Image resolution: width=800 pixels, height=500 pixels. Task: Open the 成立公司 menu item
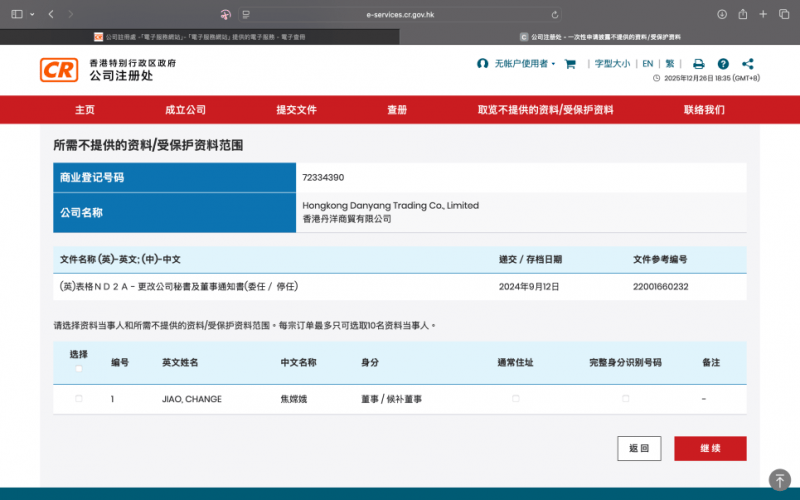coord(185,110)
